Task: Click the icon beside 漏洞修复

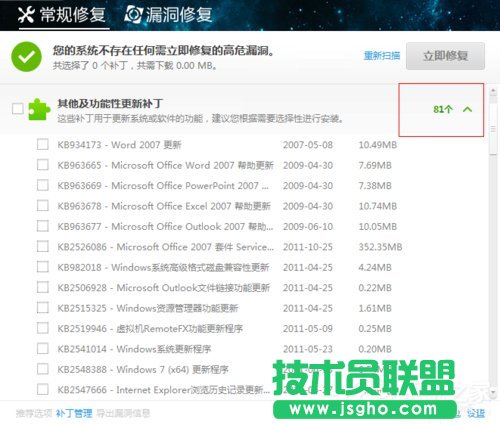Action: 133,15
